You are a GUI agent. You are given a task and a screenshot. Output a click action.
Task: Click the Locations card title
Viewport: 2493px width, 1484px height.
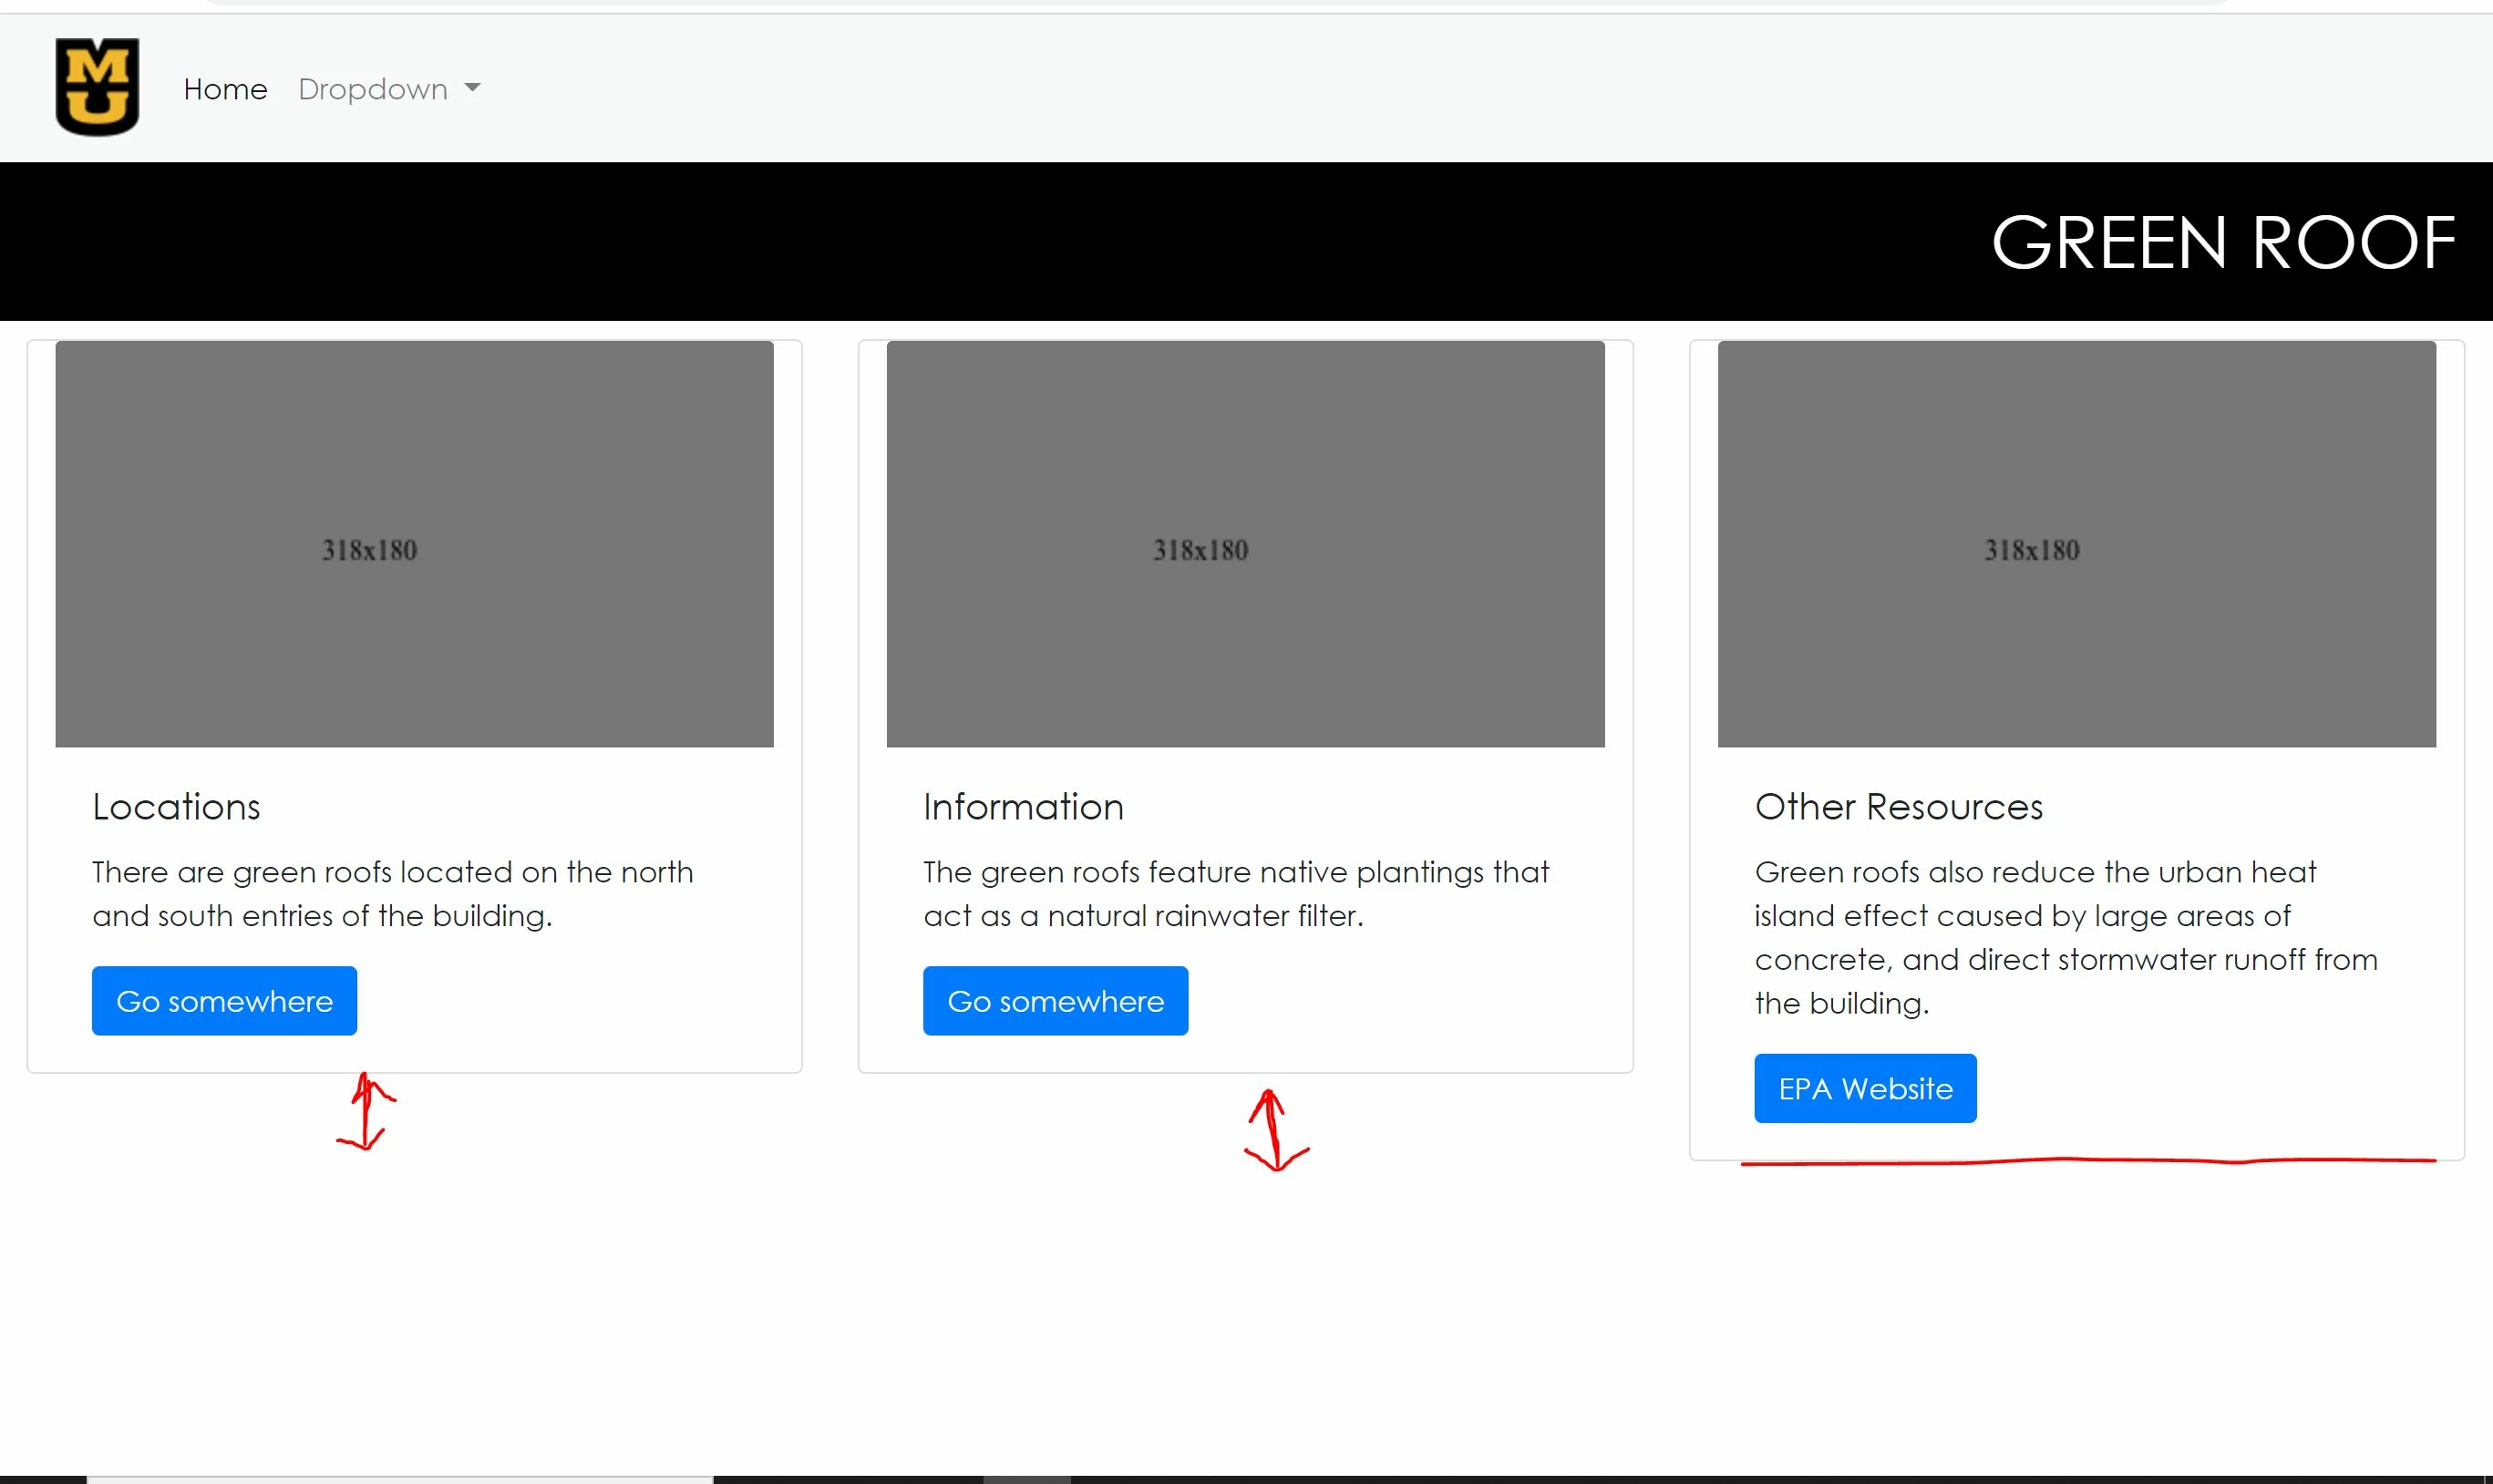(x=176, y=807)
